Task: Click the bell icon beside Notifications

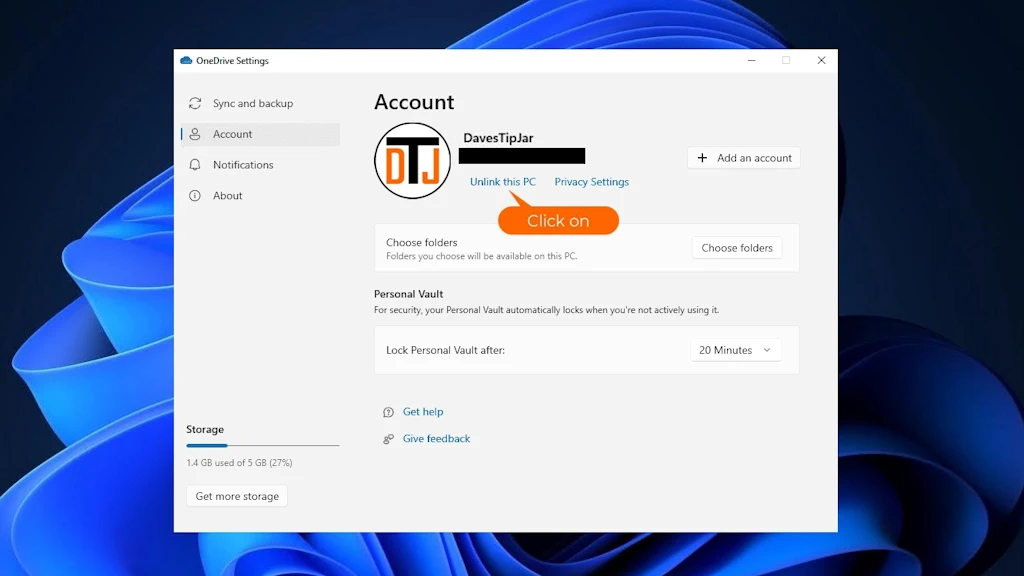Action: 195,165
